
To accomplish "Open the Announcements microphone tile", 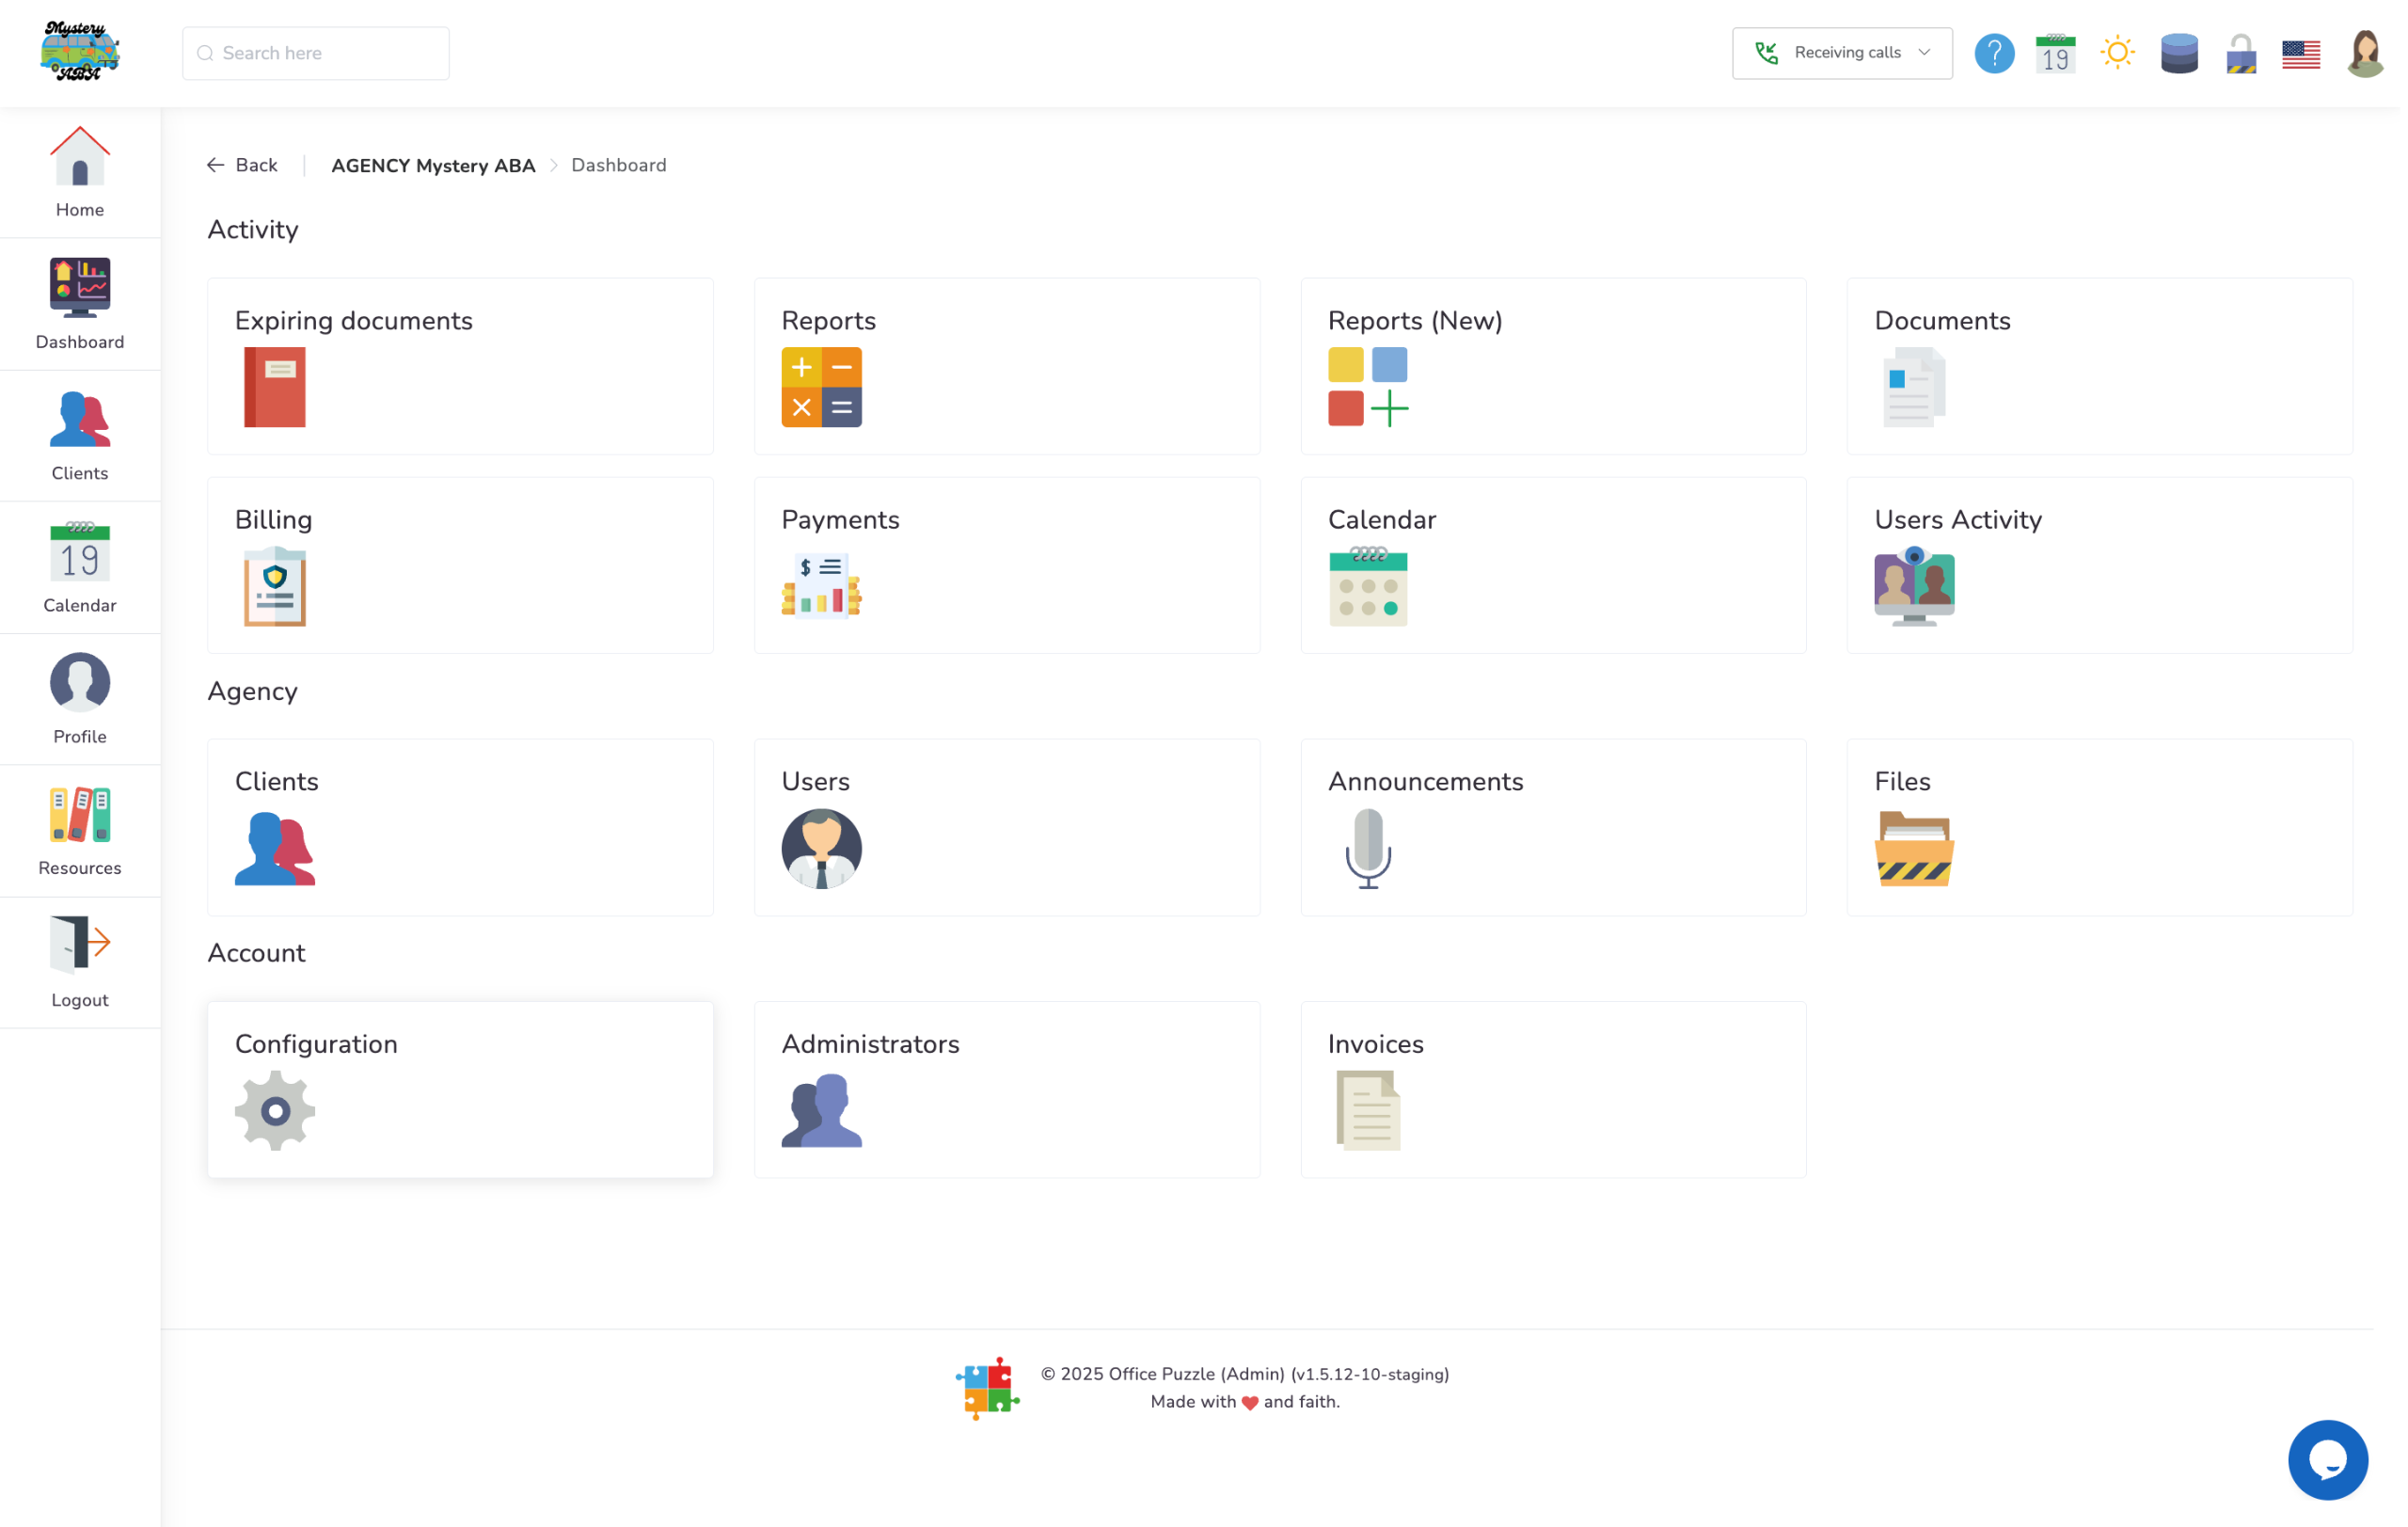I will pyautogui.click(x=1553, y=827).
